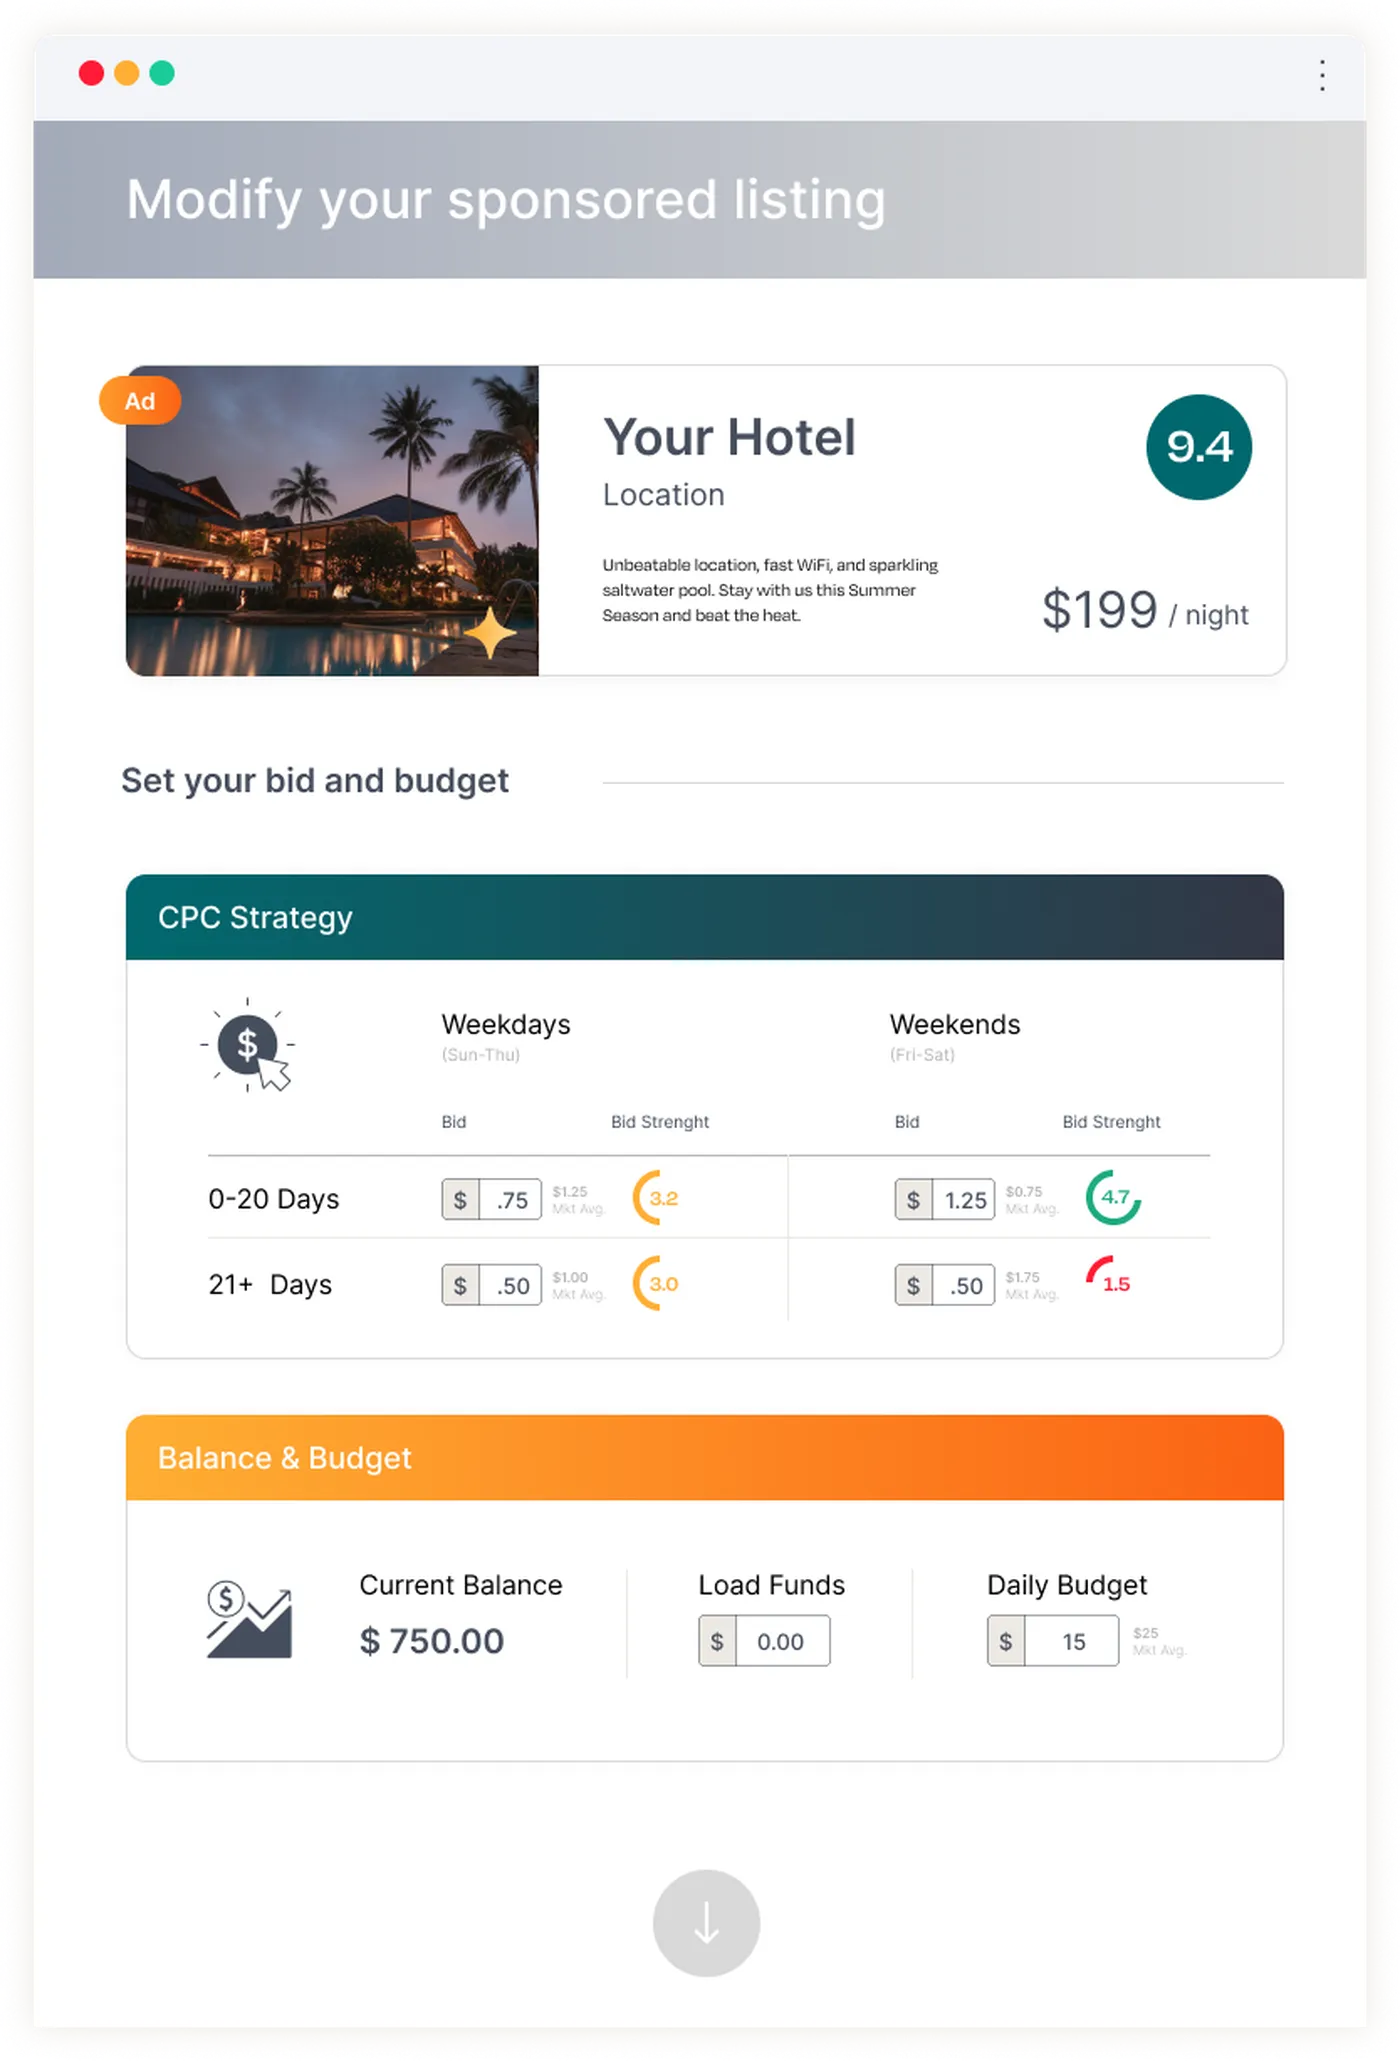Click the green 4.7 bid strength gauge

(1113, 1197)
